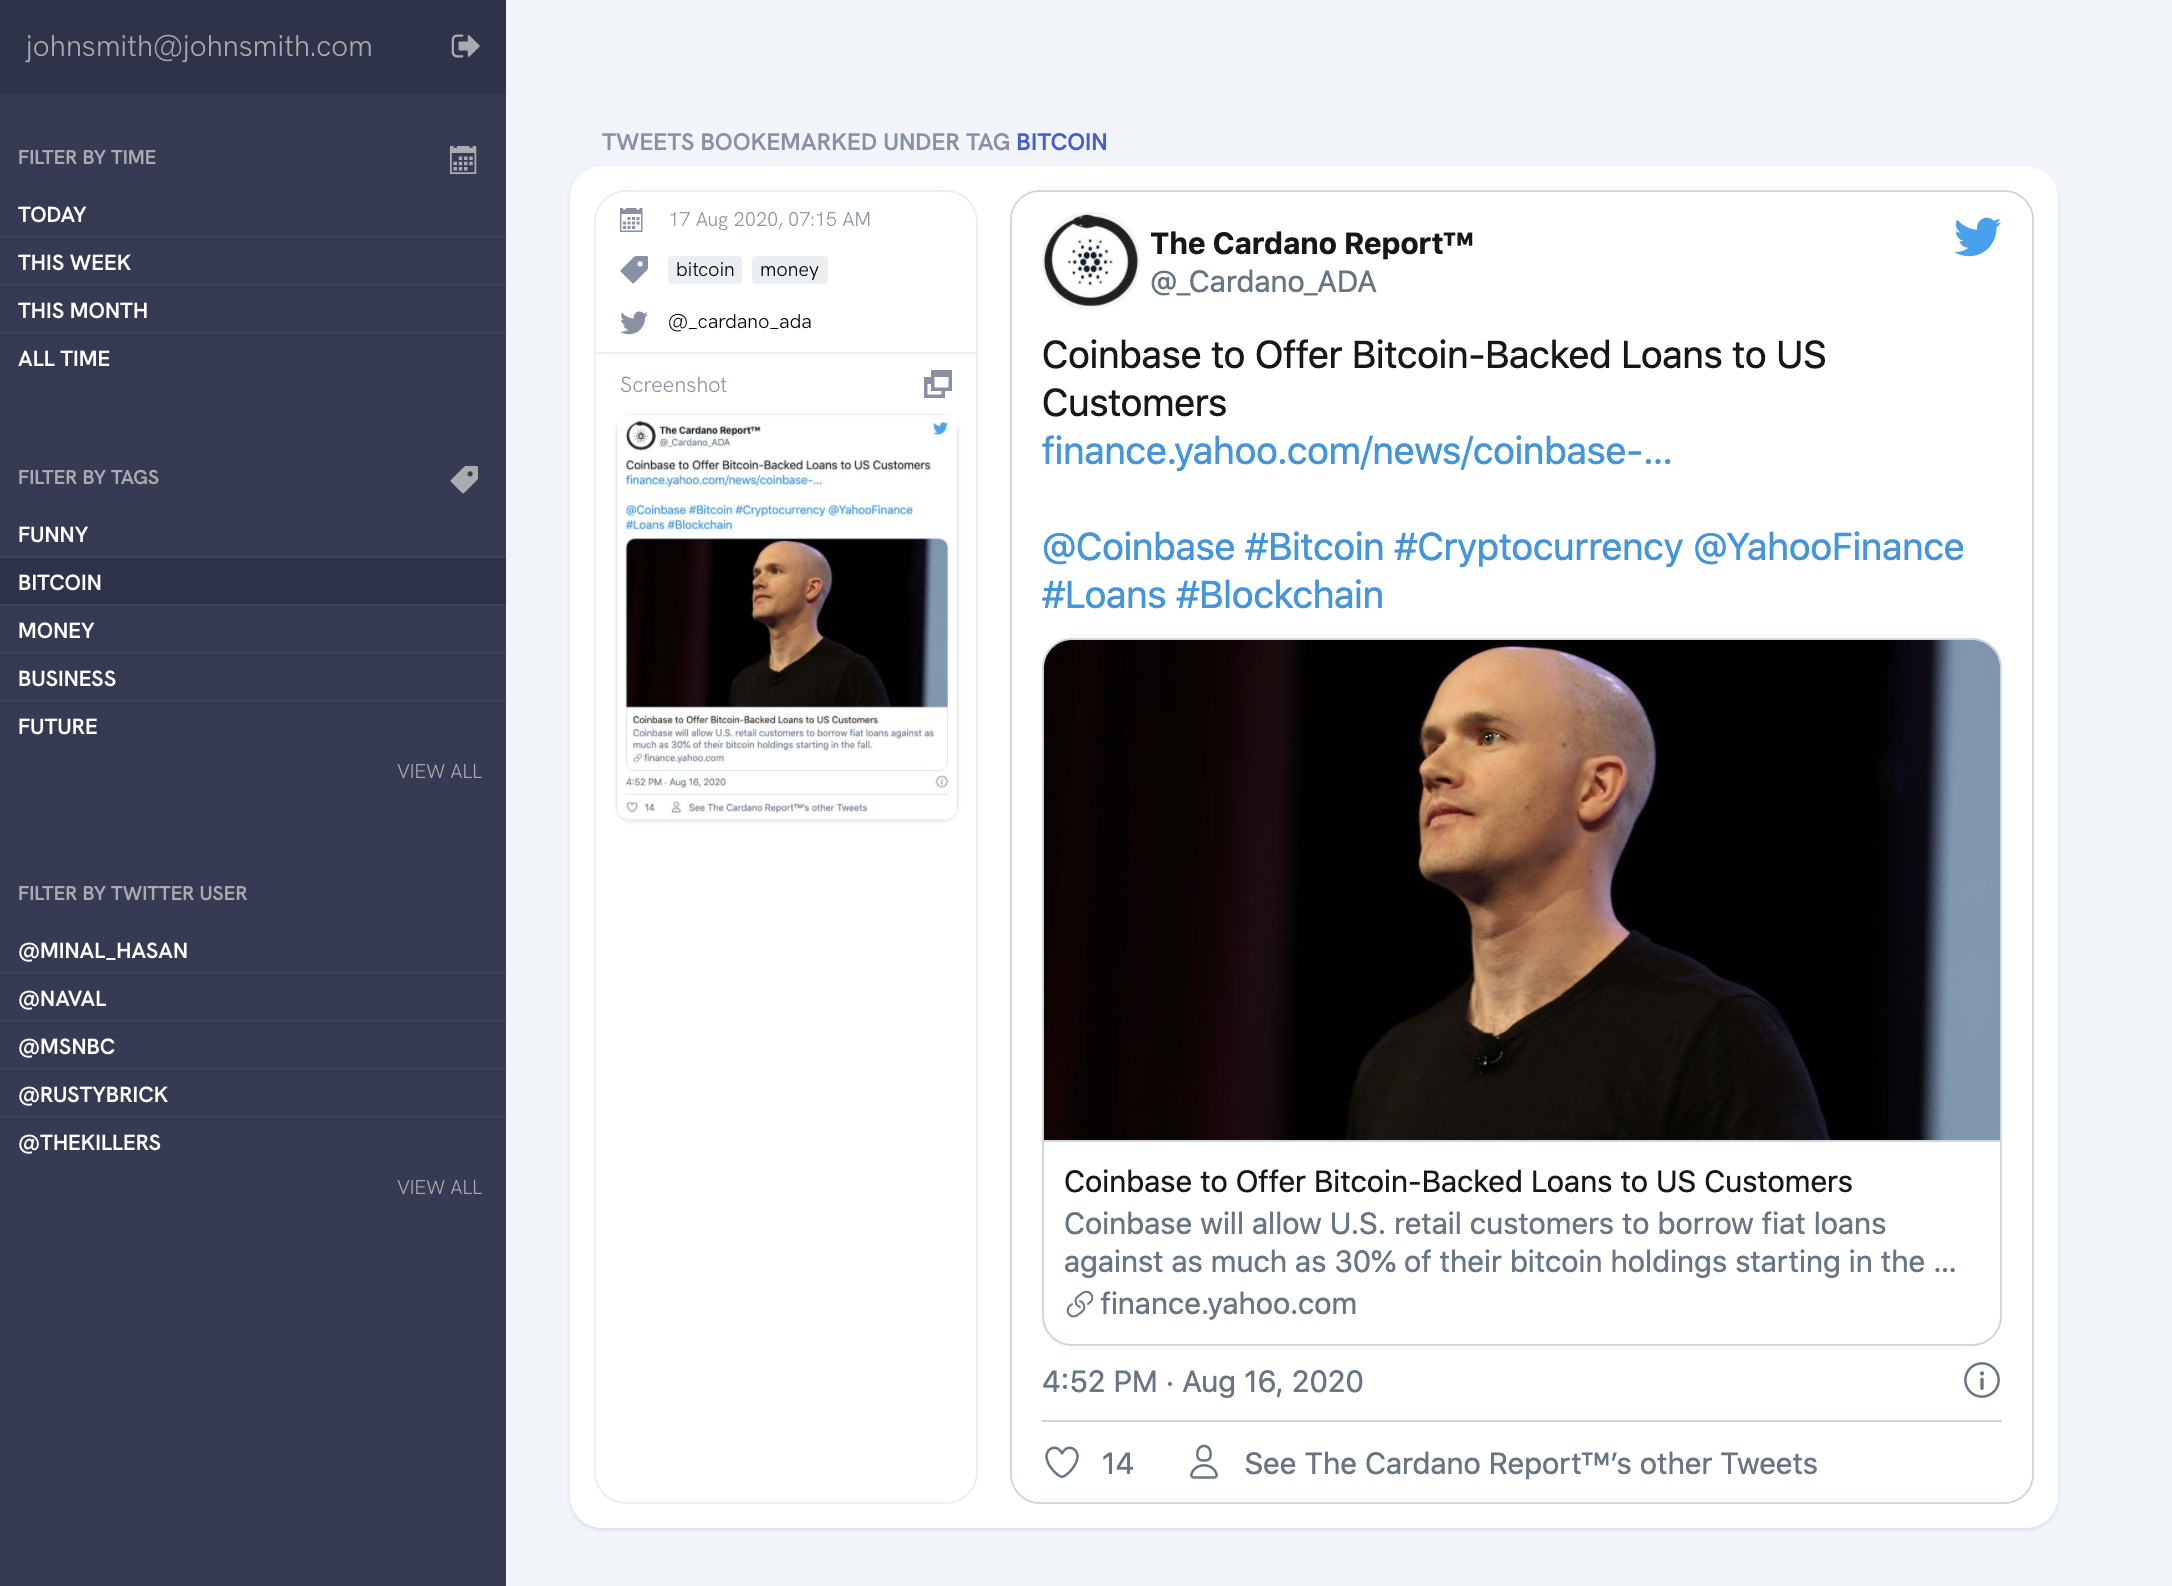
Task: Click the calendar icon beside 17 Aug 2020
Action: click(x=631, y=220)
